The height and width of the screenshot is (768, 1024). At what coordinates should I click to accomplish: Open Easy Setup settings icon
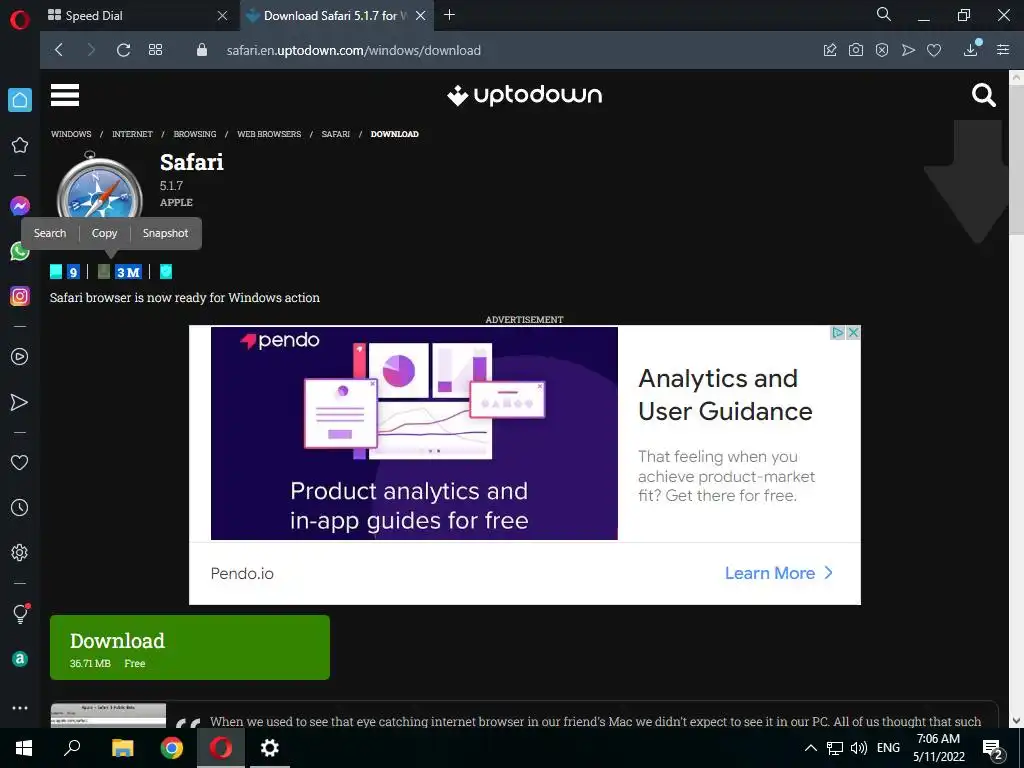(x=1003, y=50)
